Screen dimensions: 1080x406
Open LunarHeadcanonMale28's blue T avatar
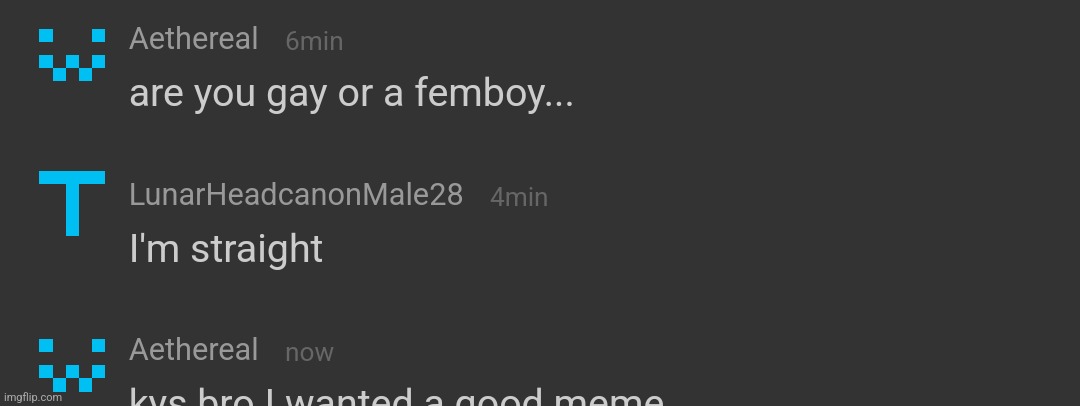(x=72, y=203)
